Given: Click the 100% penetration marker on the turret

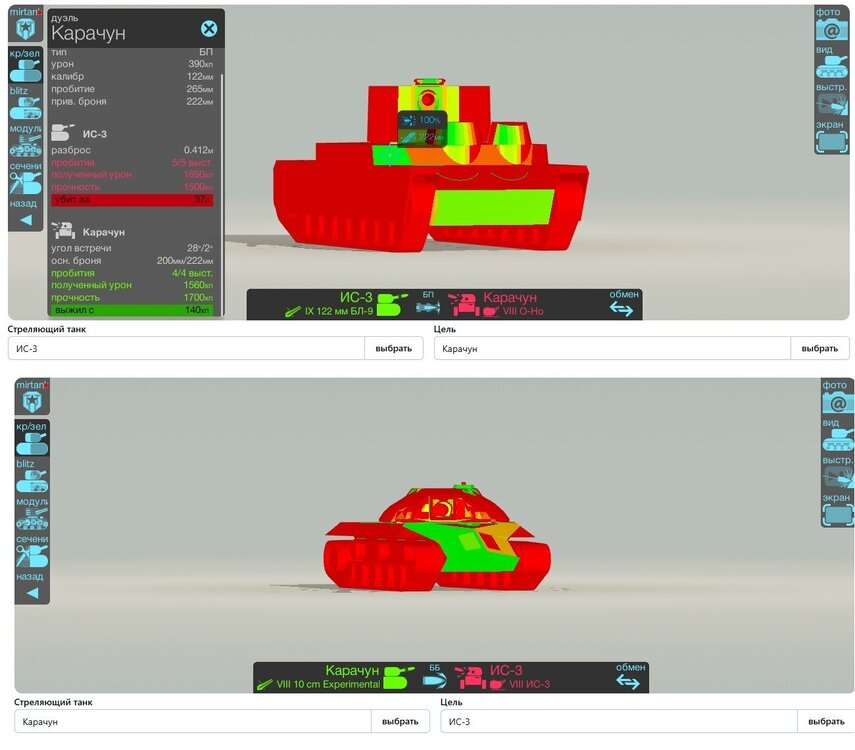Looking at the screenshot, I should coord(423,120).
